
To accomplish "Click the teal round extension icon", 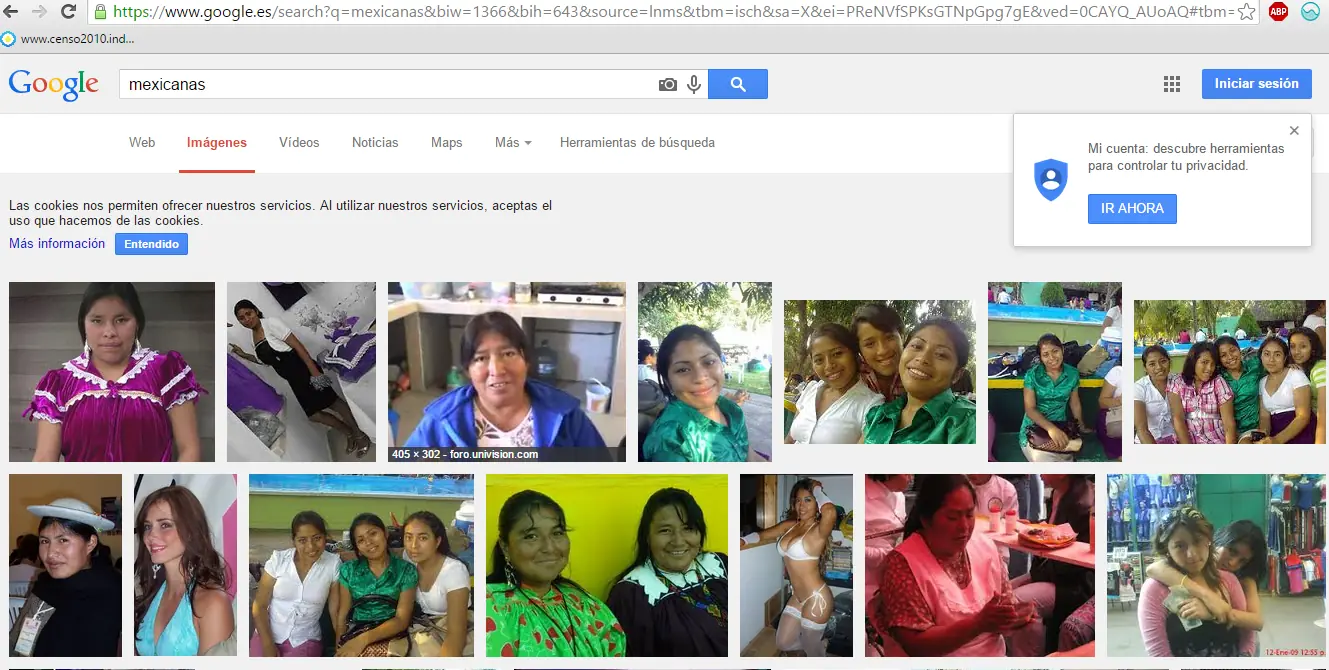I will point(1310,12).
